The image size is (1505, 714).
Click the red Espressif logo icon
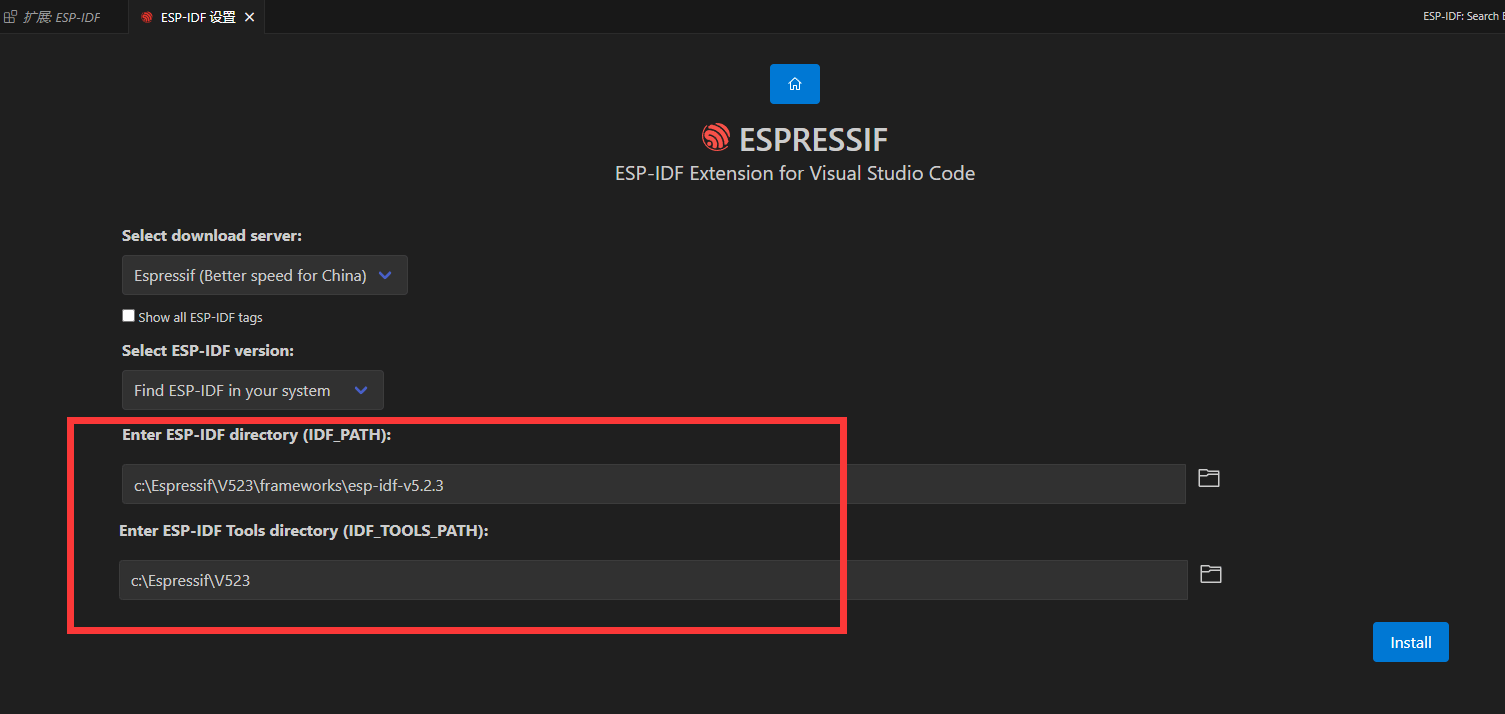click(x=716, y=138)
